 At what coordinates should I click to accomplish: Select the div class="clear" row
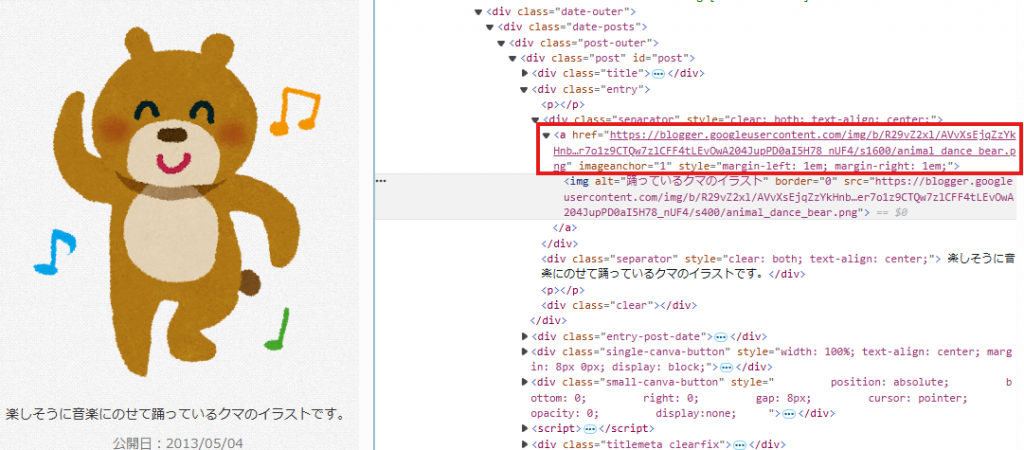619,305
